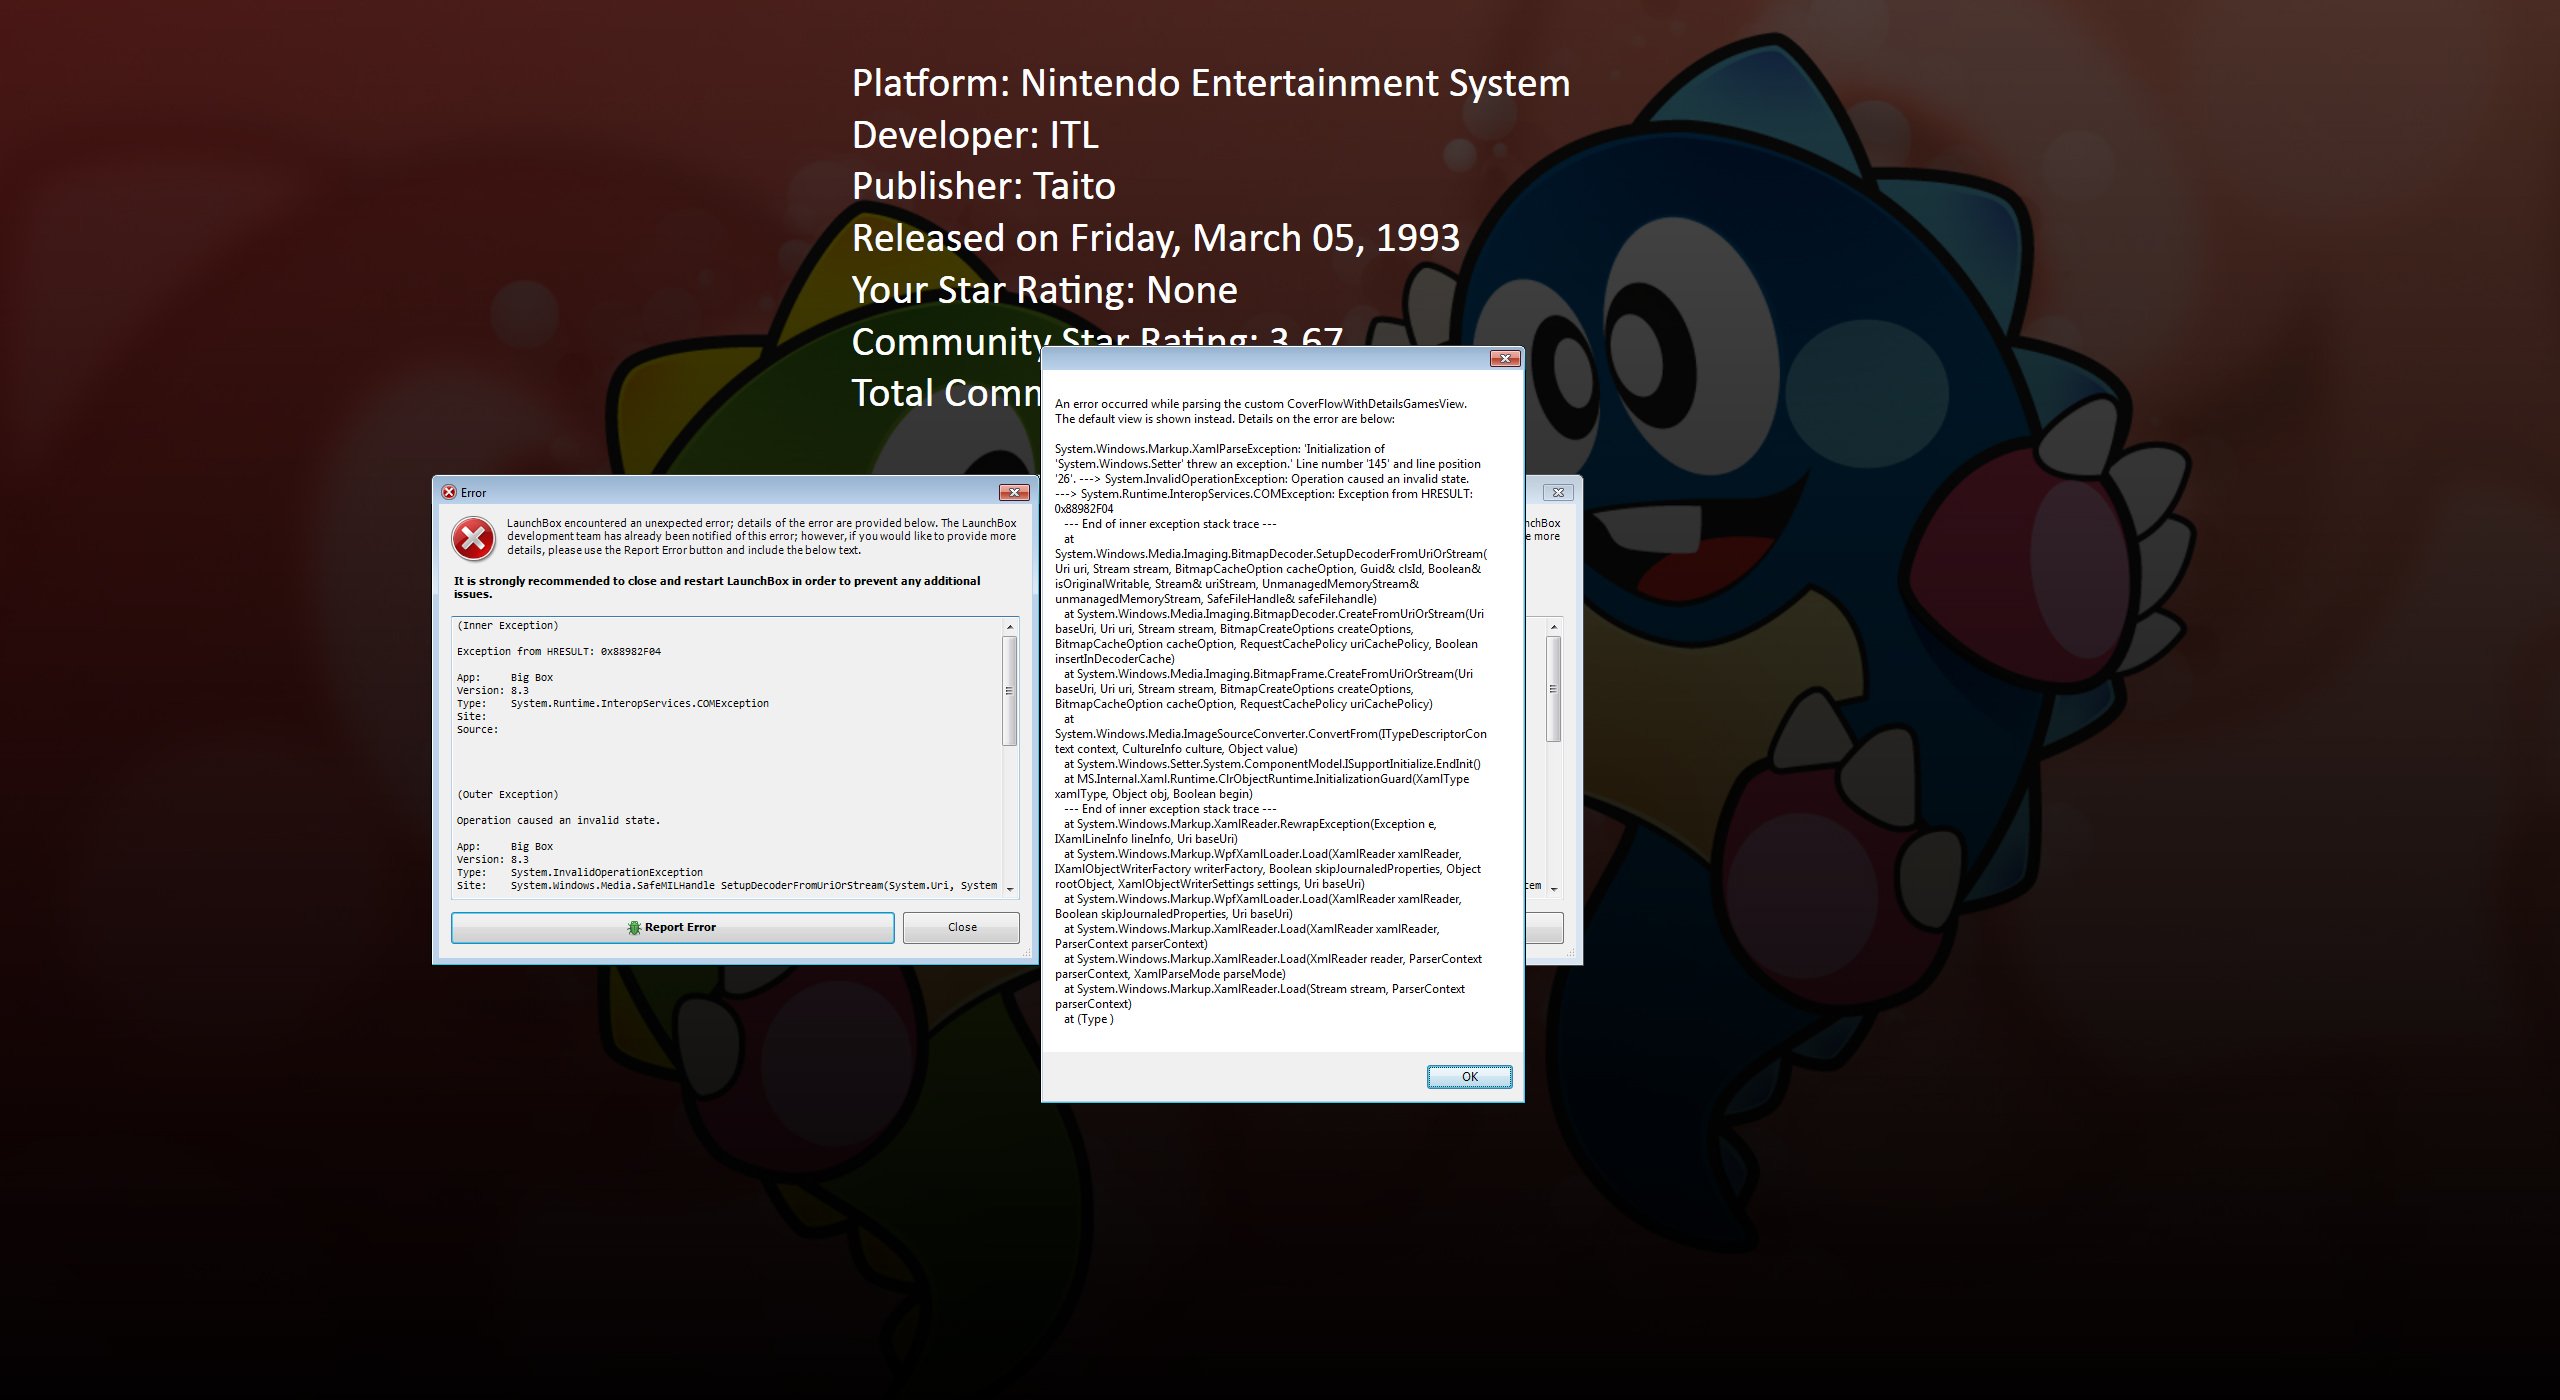2560x1400 pixels.
Task: Click 'Platform: Nintendo Entertainment System' text
Action: click(1210, 83)
